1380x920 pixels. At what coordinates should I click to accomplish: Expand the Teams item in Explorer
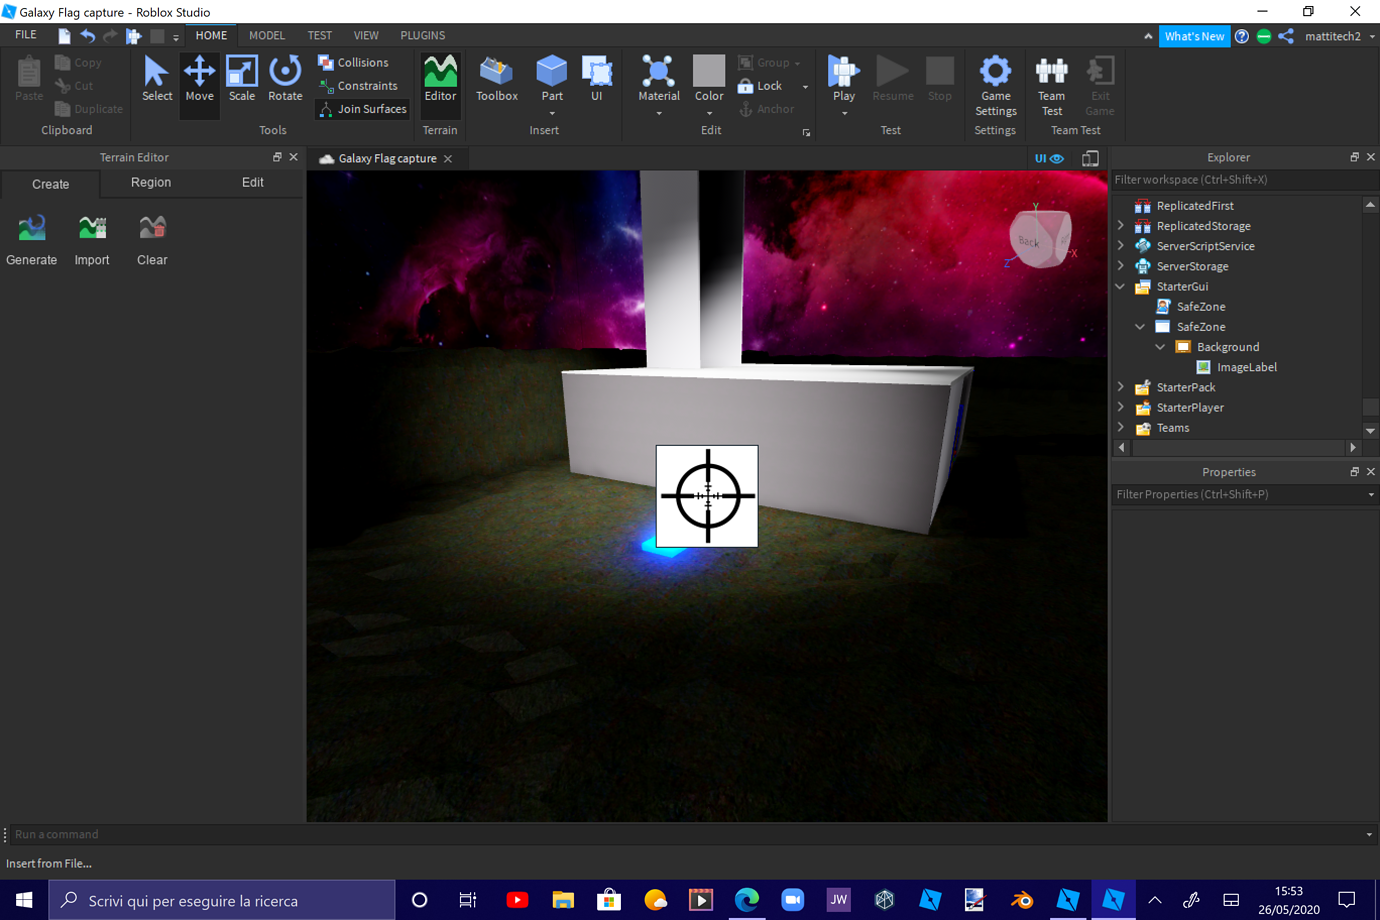(1121, 427)
